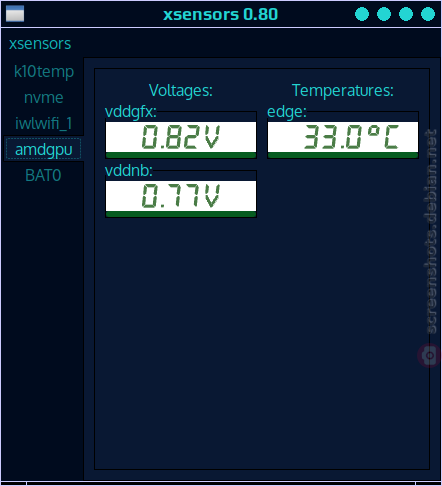This screenshot has height=486, width=442.
Task: Click the Voltages column heading
Action: 181,90
